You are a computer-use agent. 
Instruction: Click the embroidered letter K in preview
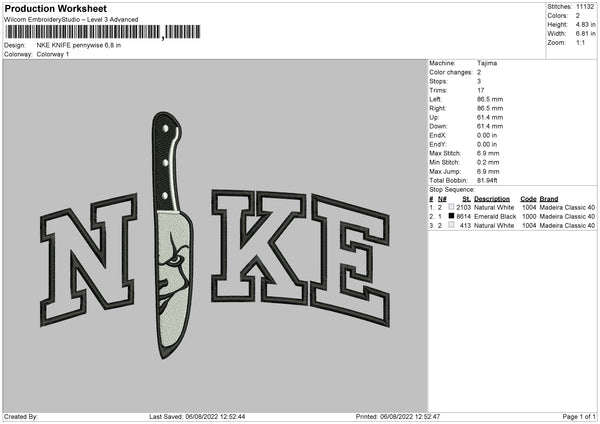tap(259, 247)
